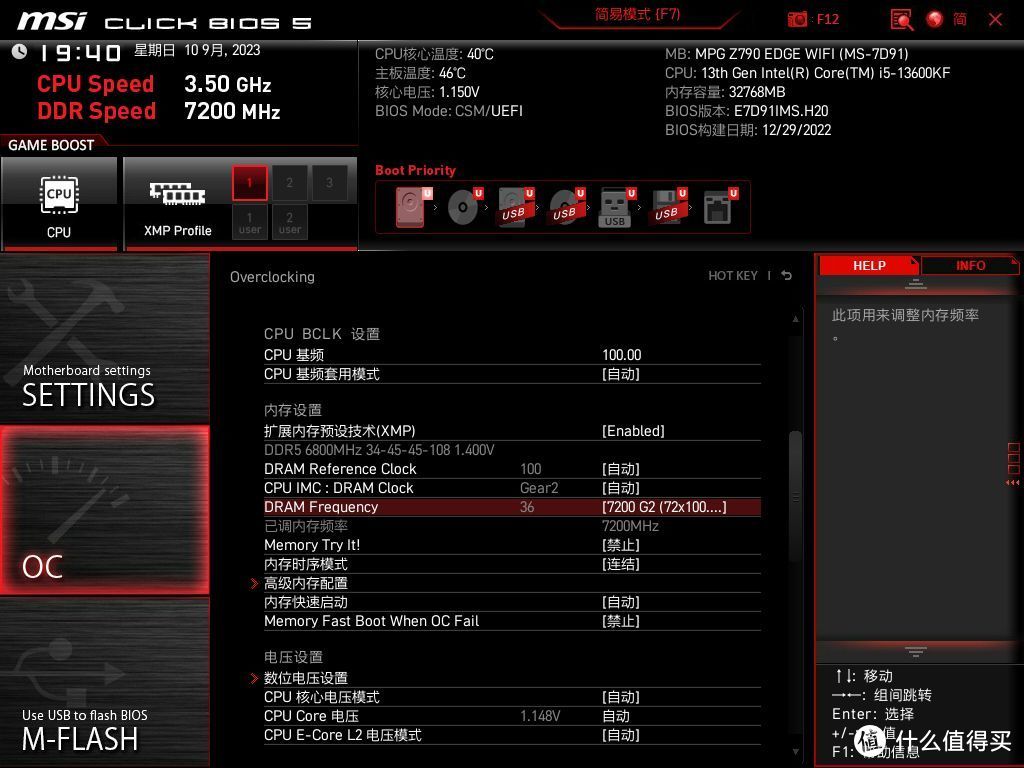Viewport: 1024px width, 768px height.
Task: Select XMP profile 3
Action: click(329, 183)
